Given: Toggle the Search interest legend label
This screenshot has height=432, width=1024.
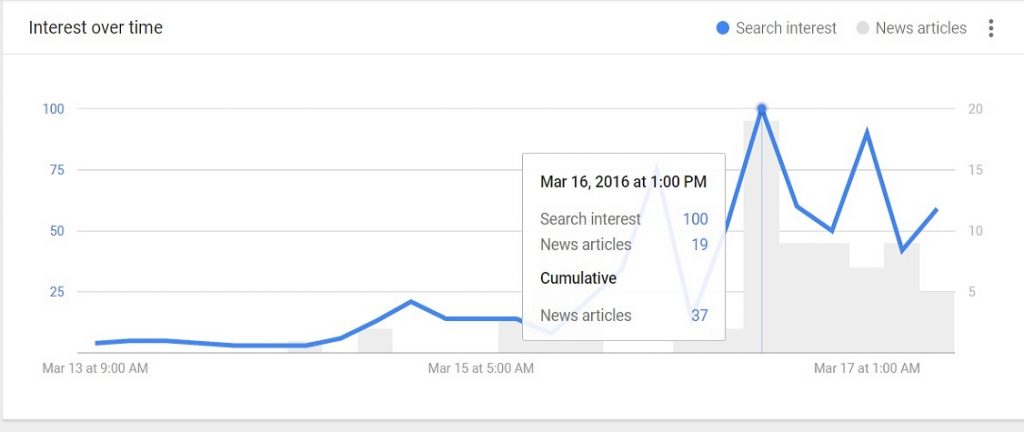Looking at the screenshot, I should (x=786, y=28).
